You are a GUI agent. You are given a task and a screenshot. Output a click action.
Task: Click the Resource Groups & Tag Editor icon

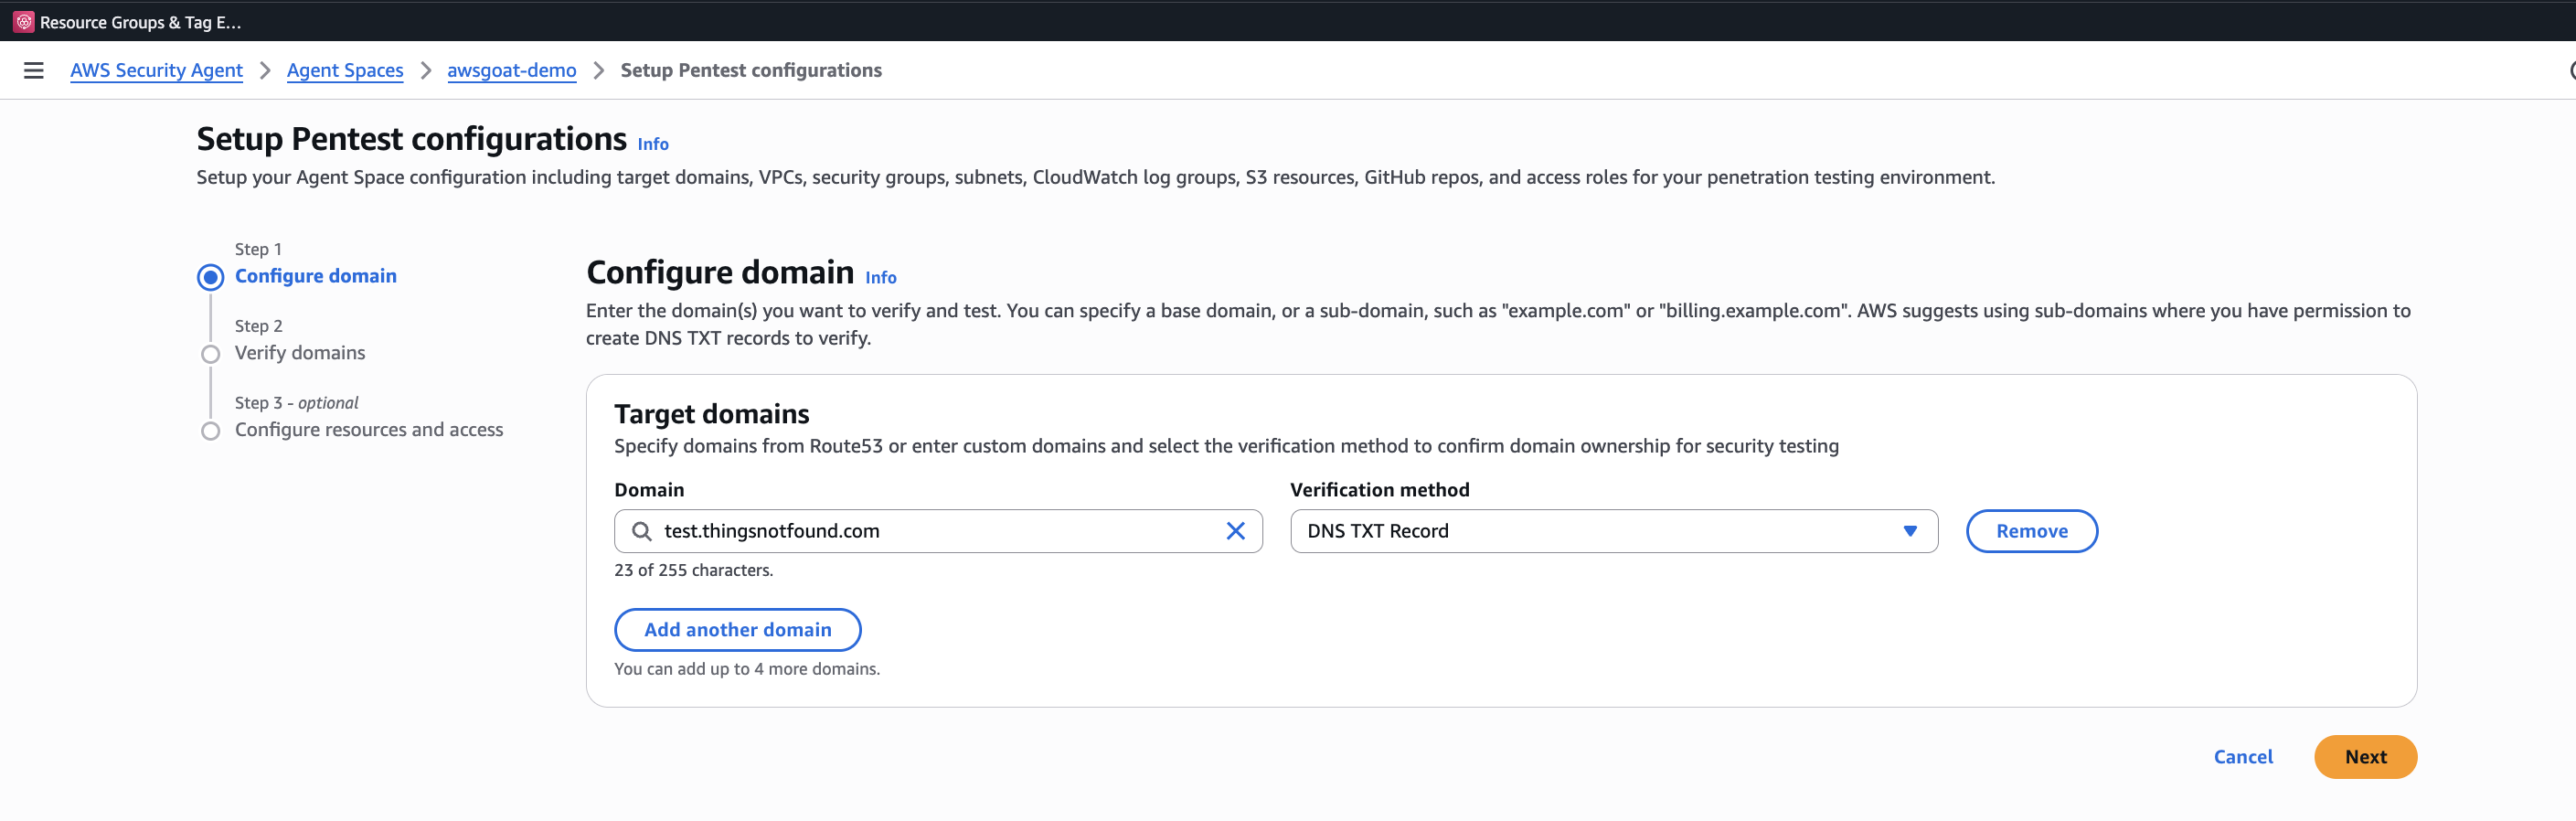(24, 21)
